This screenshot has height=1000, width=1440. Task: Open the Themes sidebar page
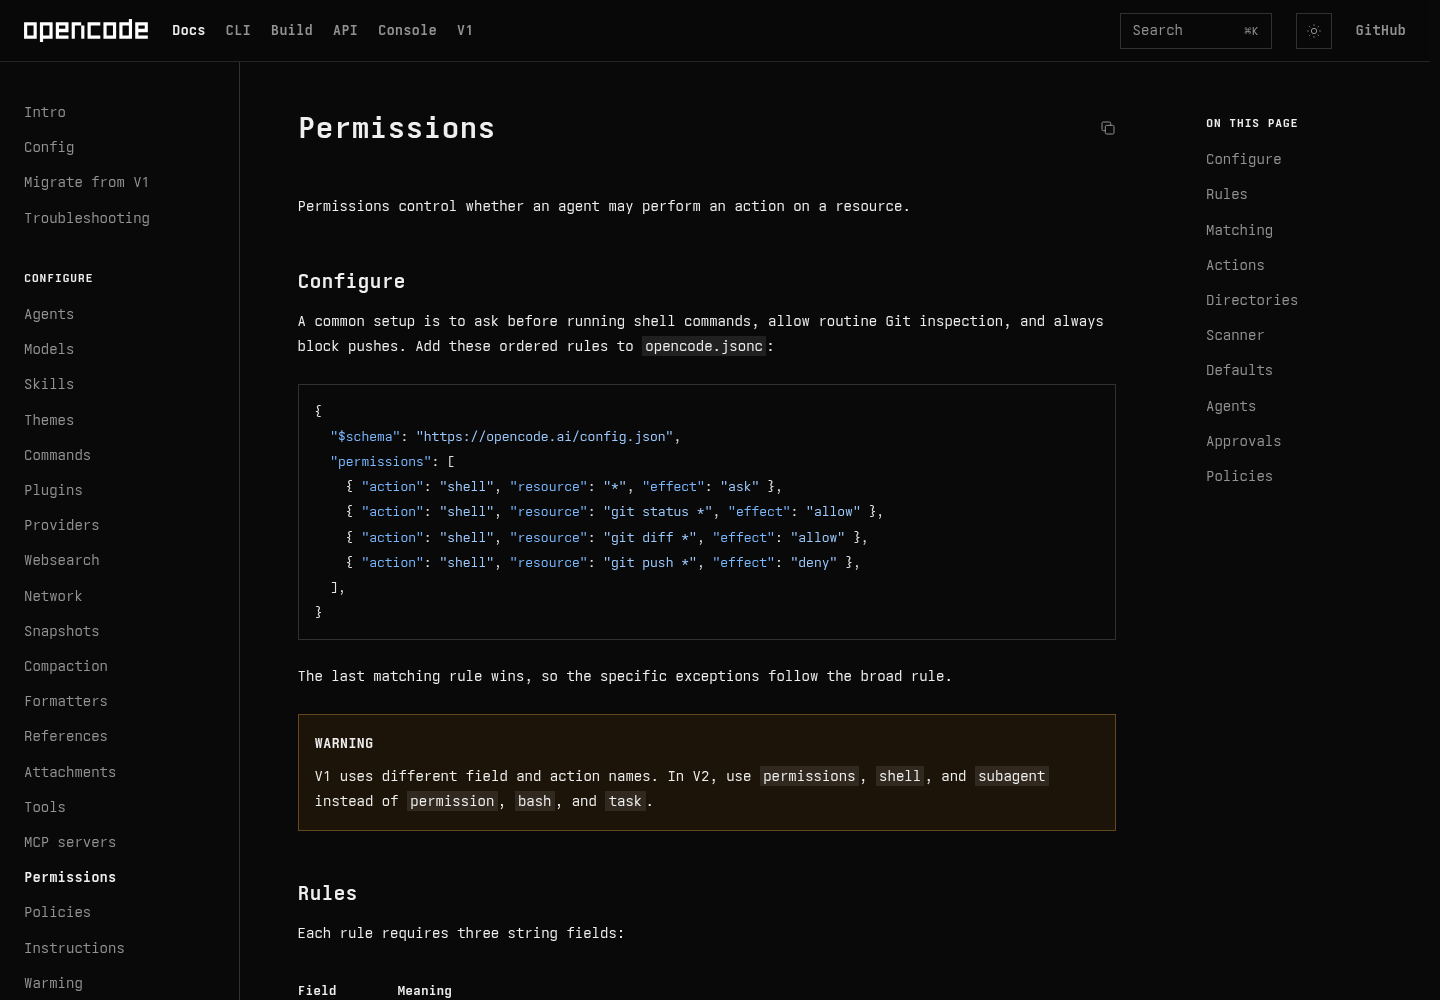click(49, 420)
